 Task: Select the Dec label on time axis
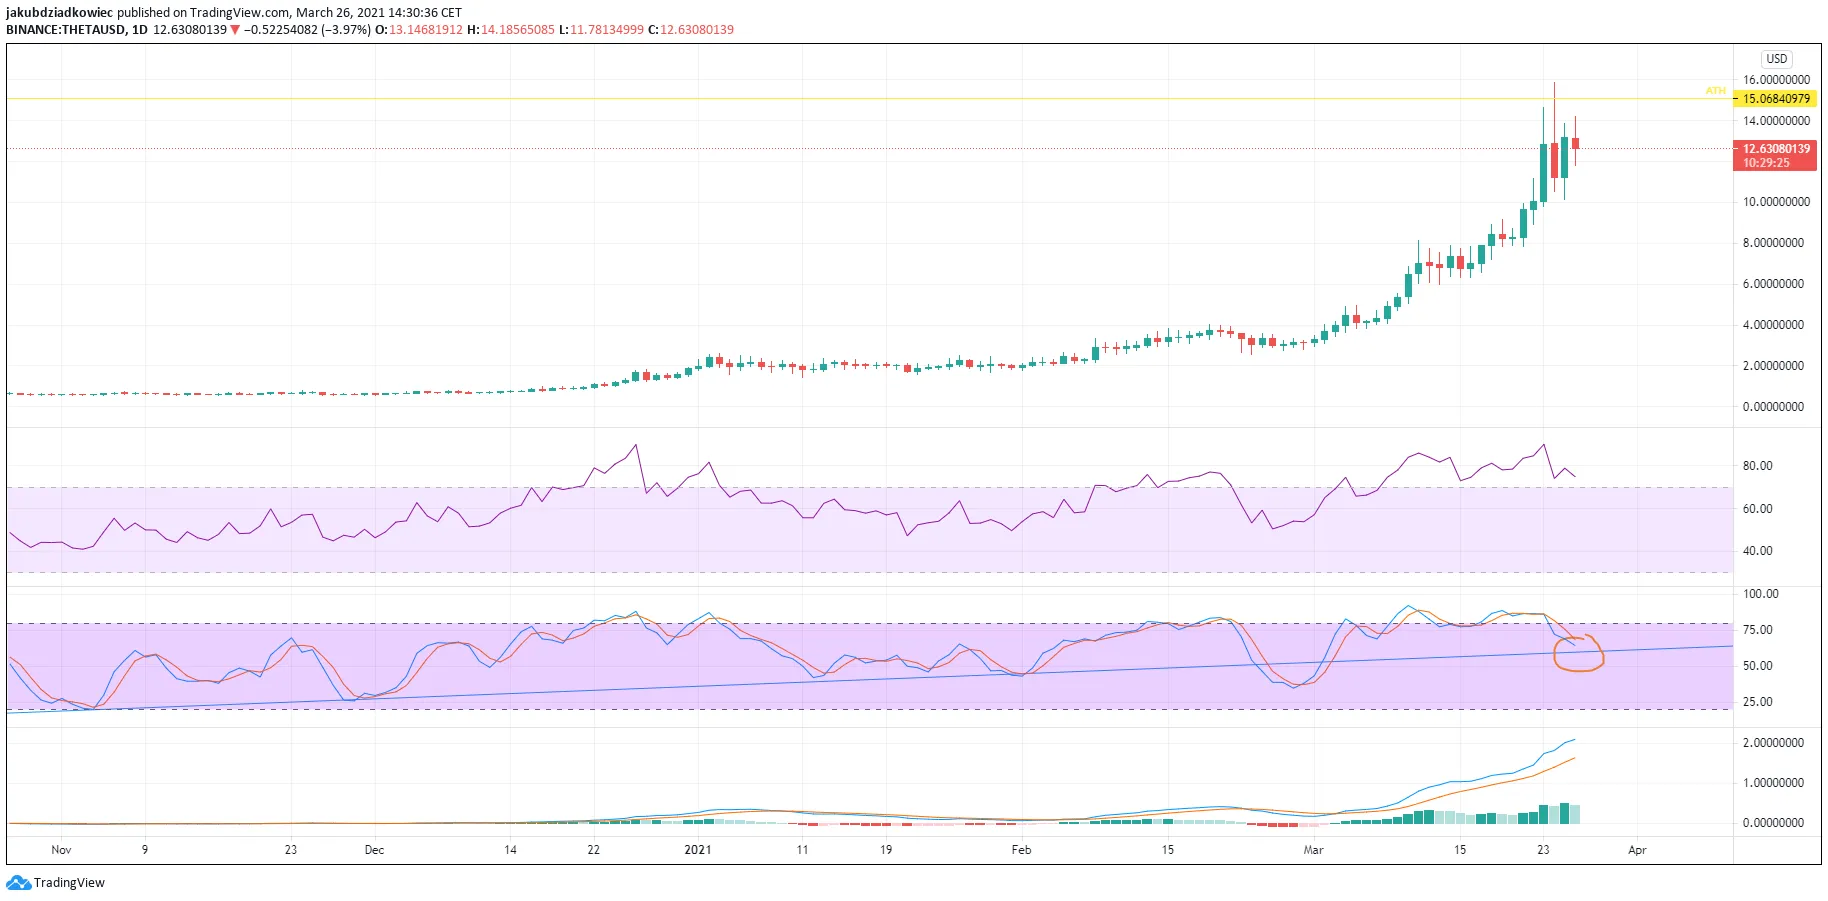click(374, 850)
